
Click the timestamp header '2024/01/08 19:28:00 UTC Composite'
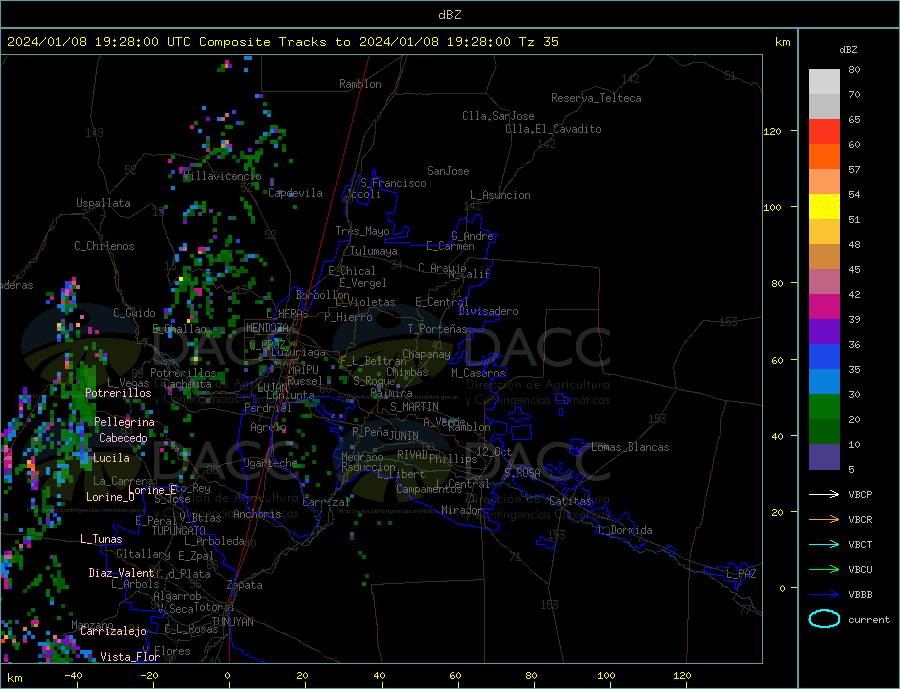[x=139, y=42]
